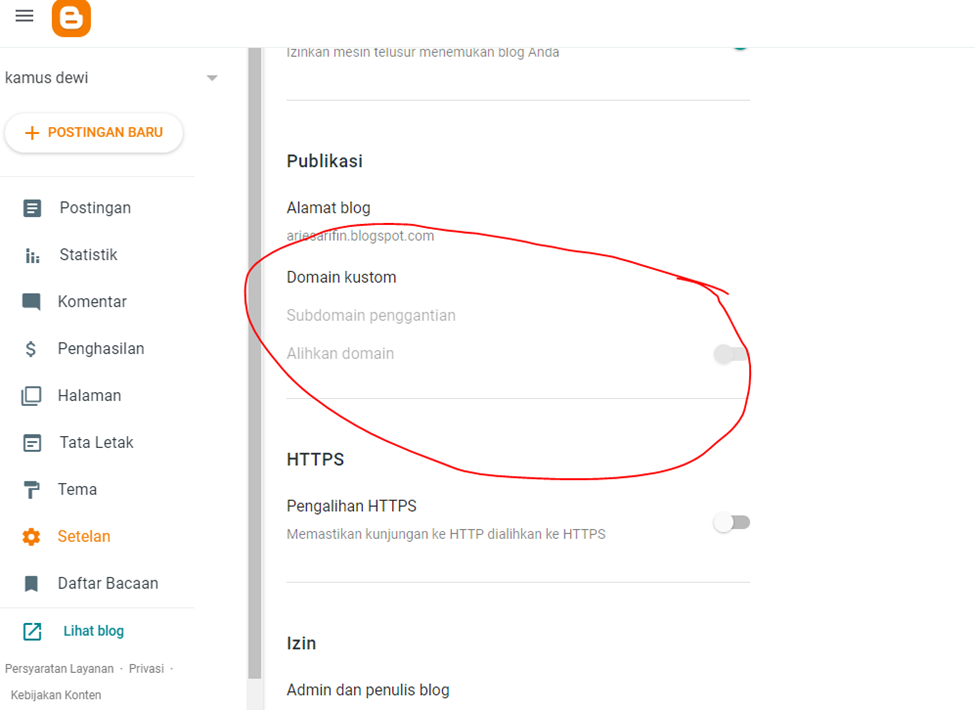975x710 pixels.
Task: Click the orange Blogger logo
Action: [71, 17]
